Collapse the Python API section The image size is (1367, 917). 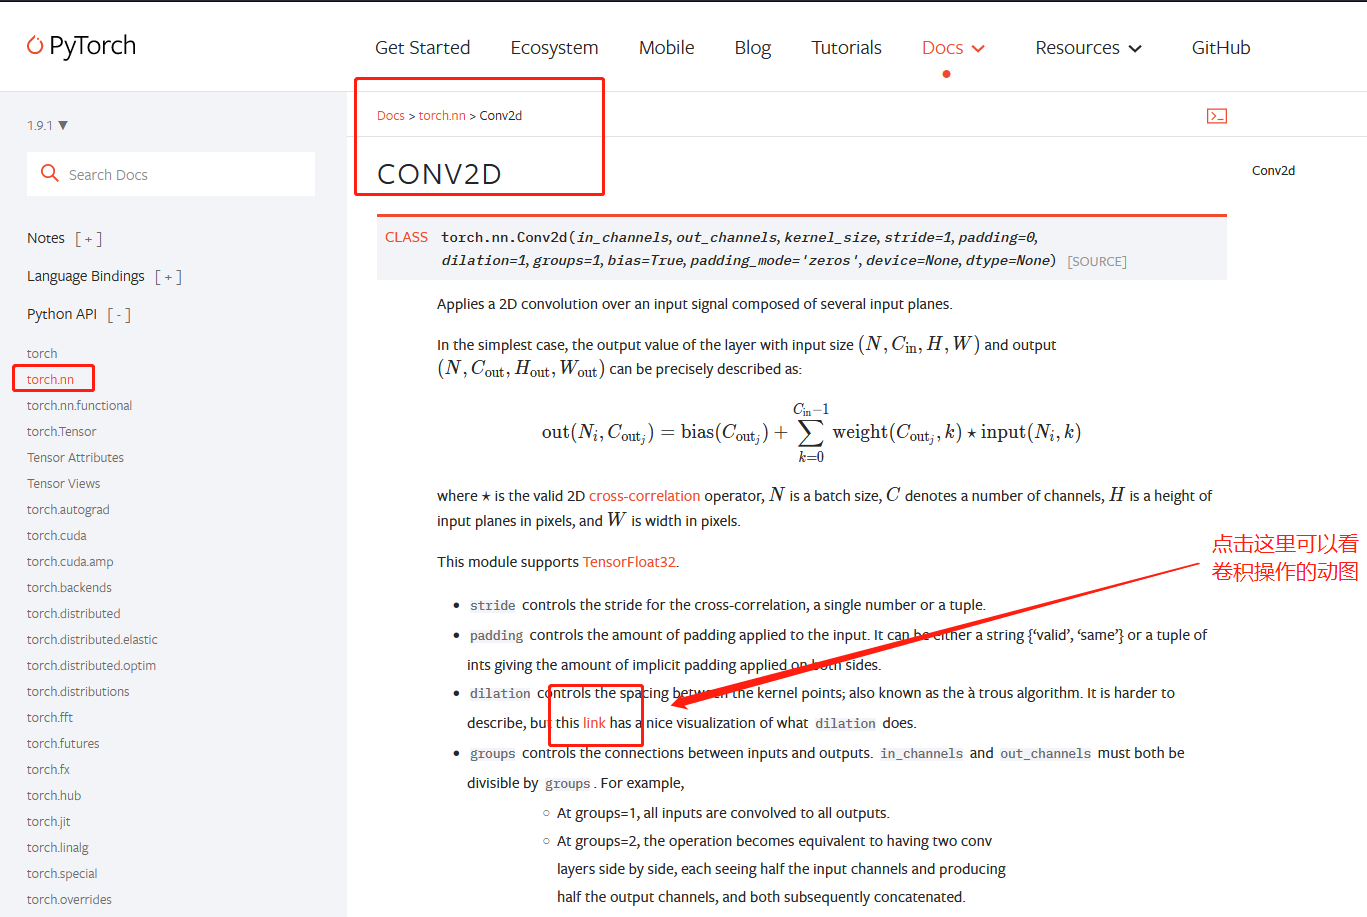[119, 314]
